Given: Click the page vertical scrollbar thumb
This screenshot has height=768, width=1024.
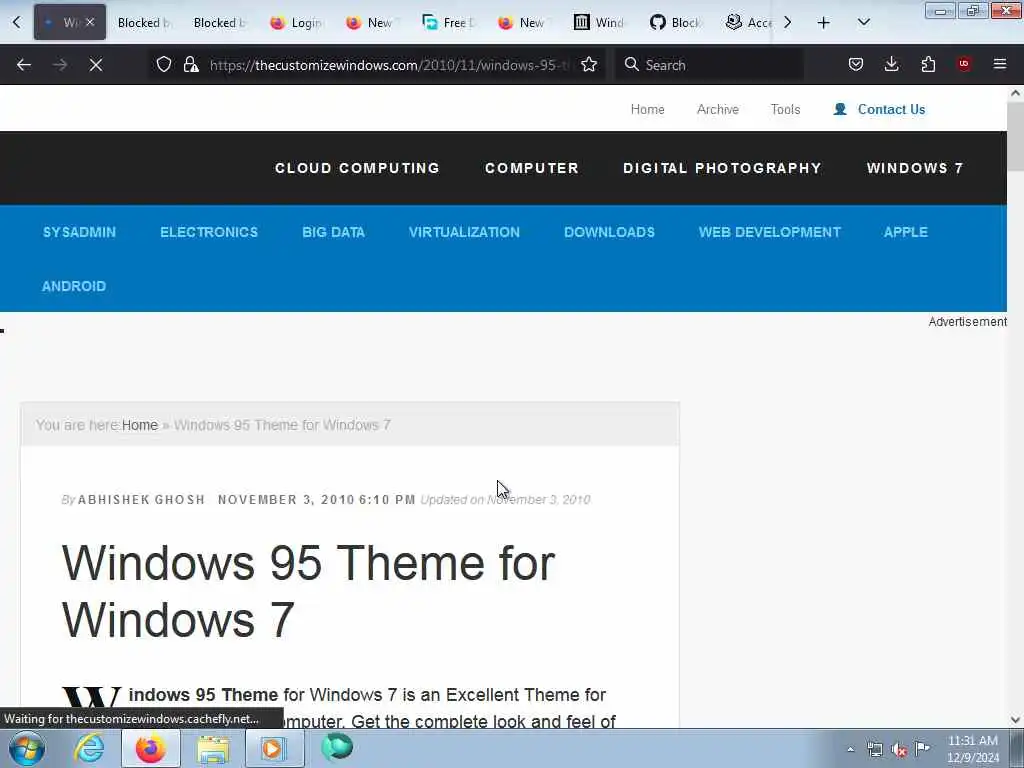Looking at the screenshot, I should 1015,136.
